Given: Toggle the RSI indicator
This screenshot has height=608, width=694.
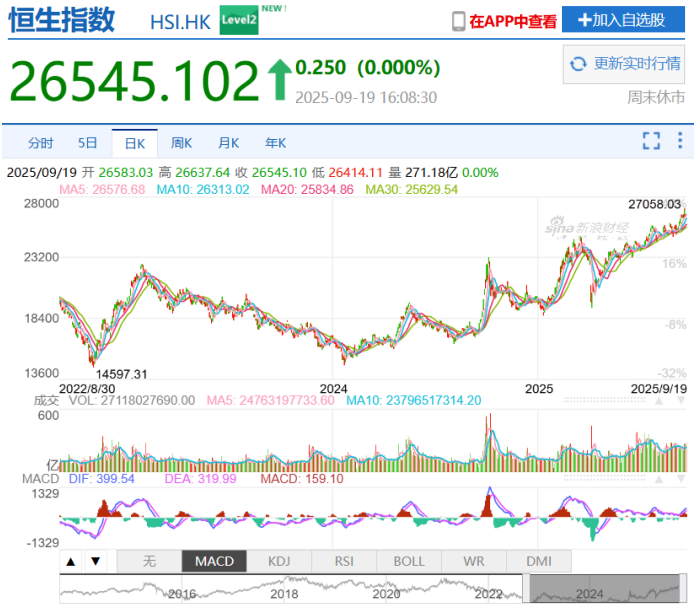Looking at the screenshot, I should click(x=343, y=561).
